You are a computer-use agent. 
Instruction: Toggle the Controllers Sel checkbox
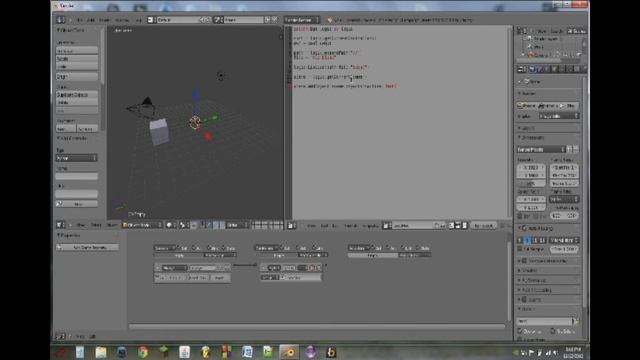(282, 248)
